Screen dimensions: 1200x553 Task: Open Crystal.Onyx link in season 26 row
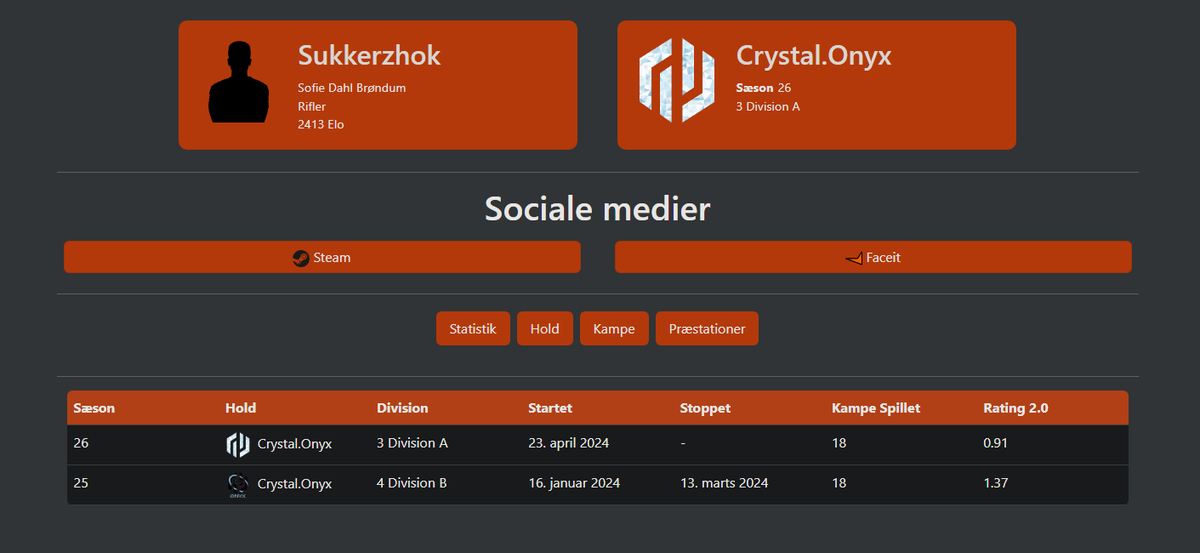click(x=295, y=443)
